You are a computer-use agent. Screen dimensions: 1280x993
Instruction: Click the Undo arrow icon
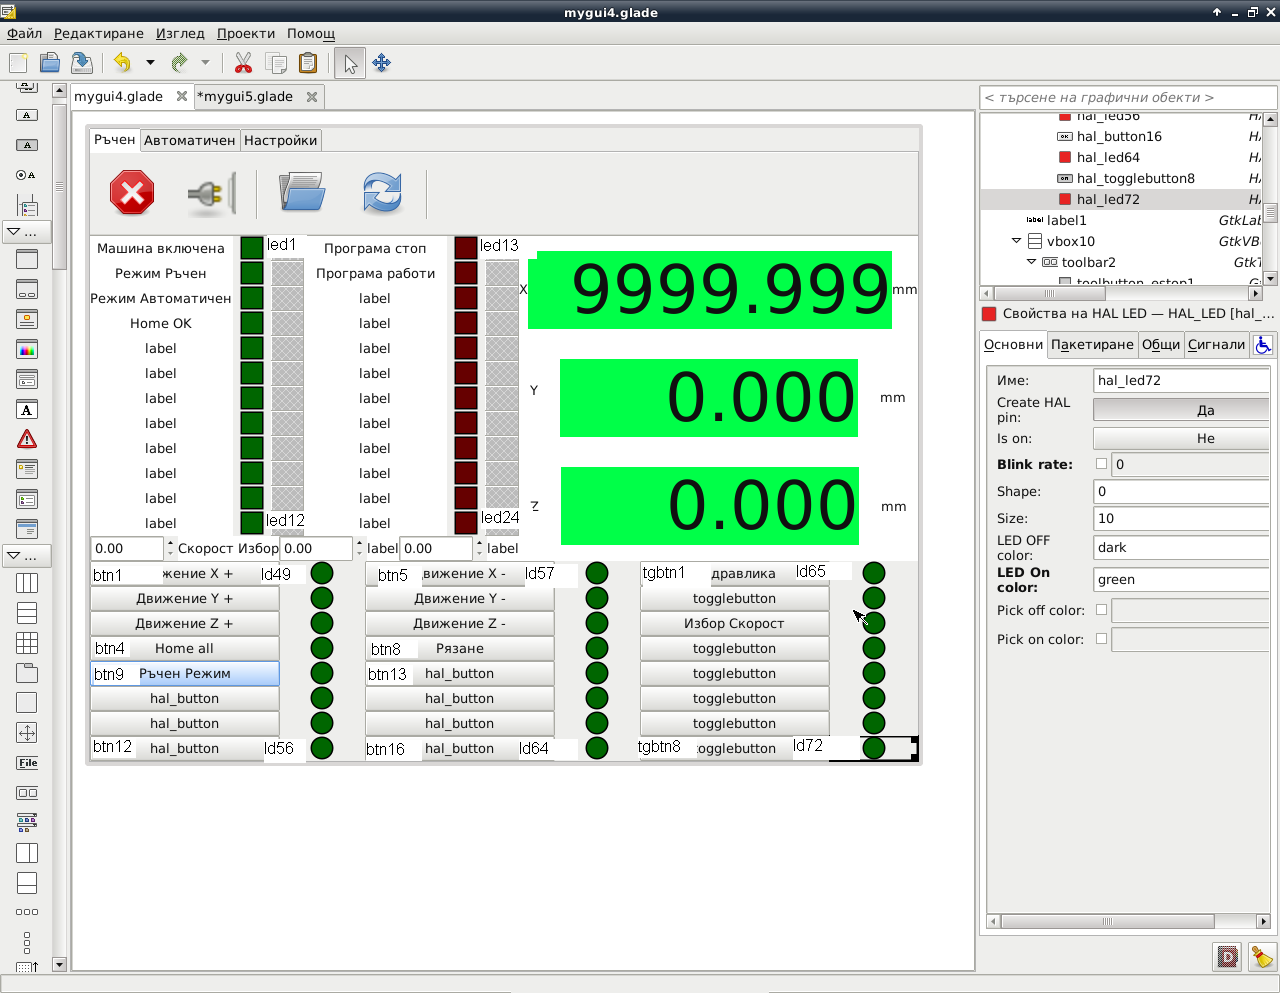pos(122,63)
